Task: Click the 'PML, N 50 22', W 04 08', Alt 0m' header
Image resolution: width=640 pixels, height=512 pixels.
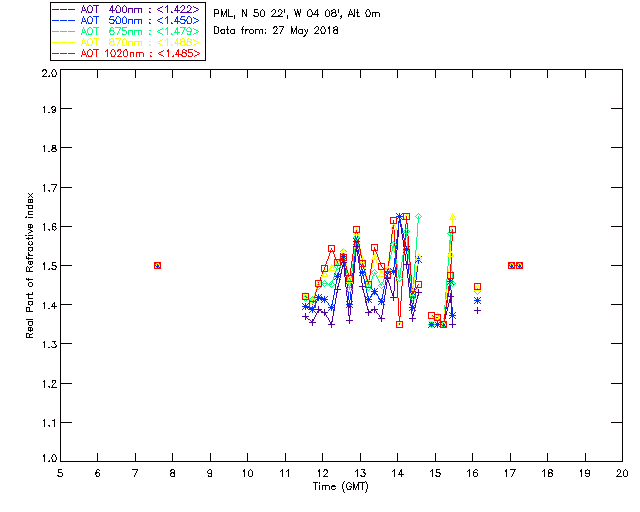Action: tap(297, 14)
